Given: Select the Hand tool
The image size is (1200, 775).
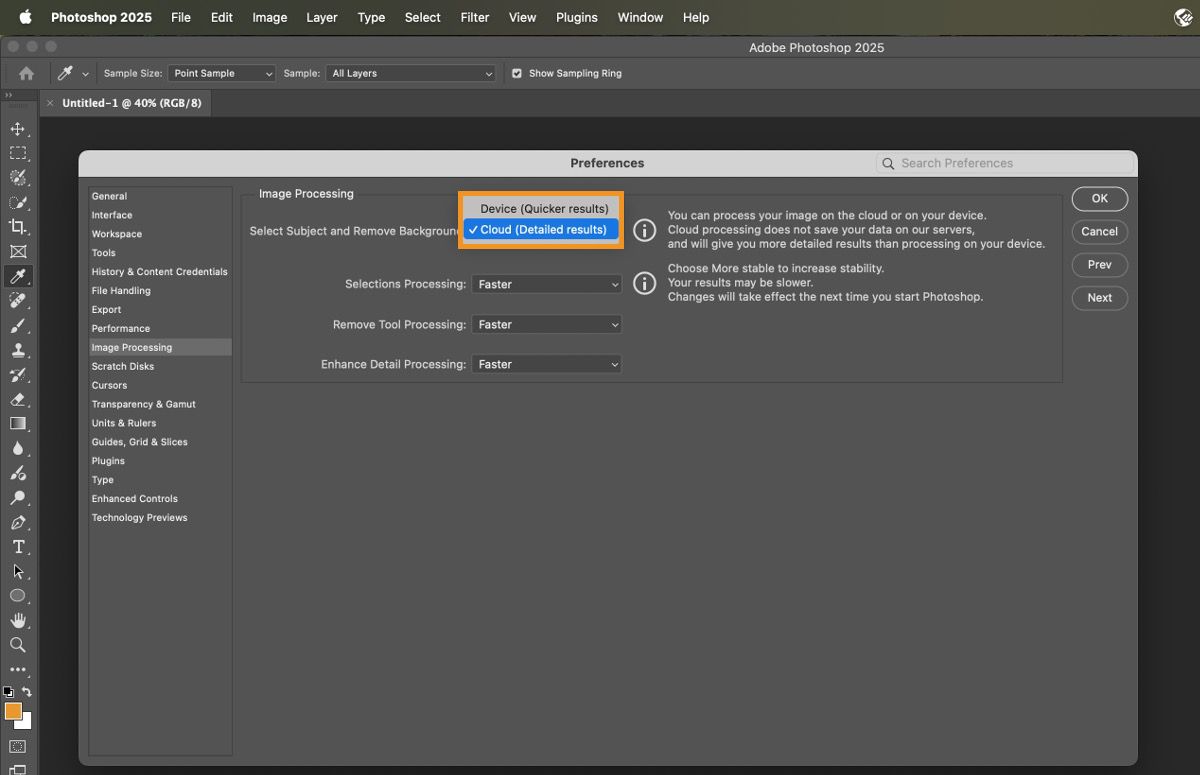Looking at the screenshot, I should click(x=18, y=620).
